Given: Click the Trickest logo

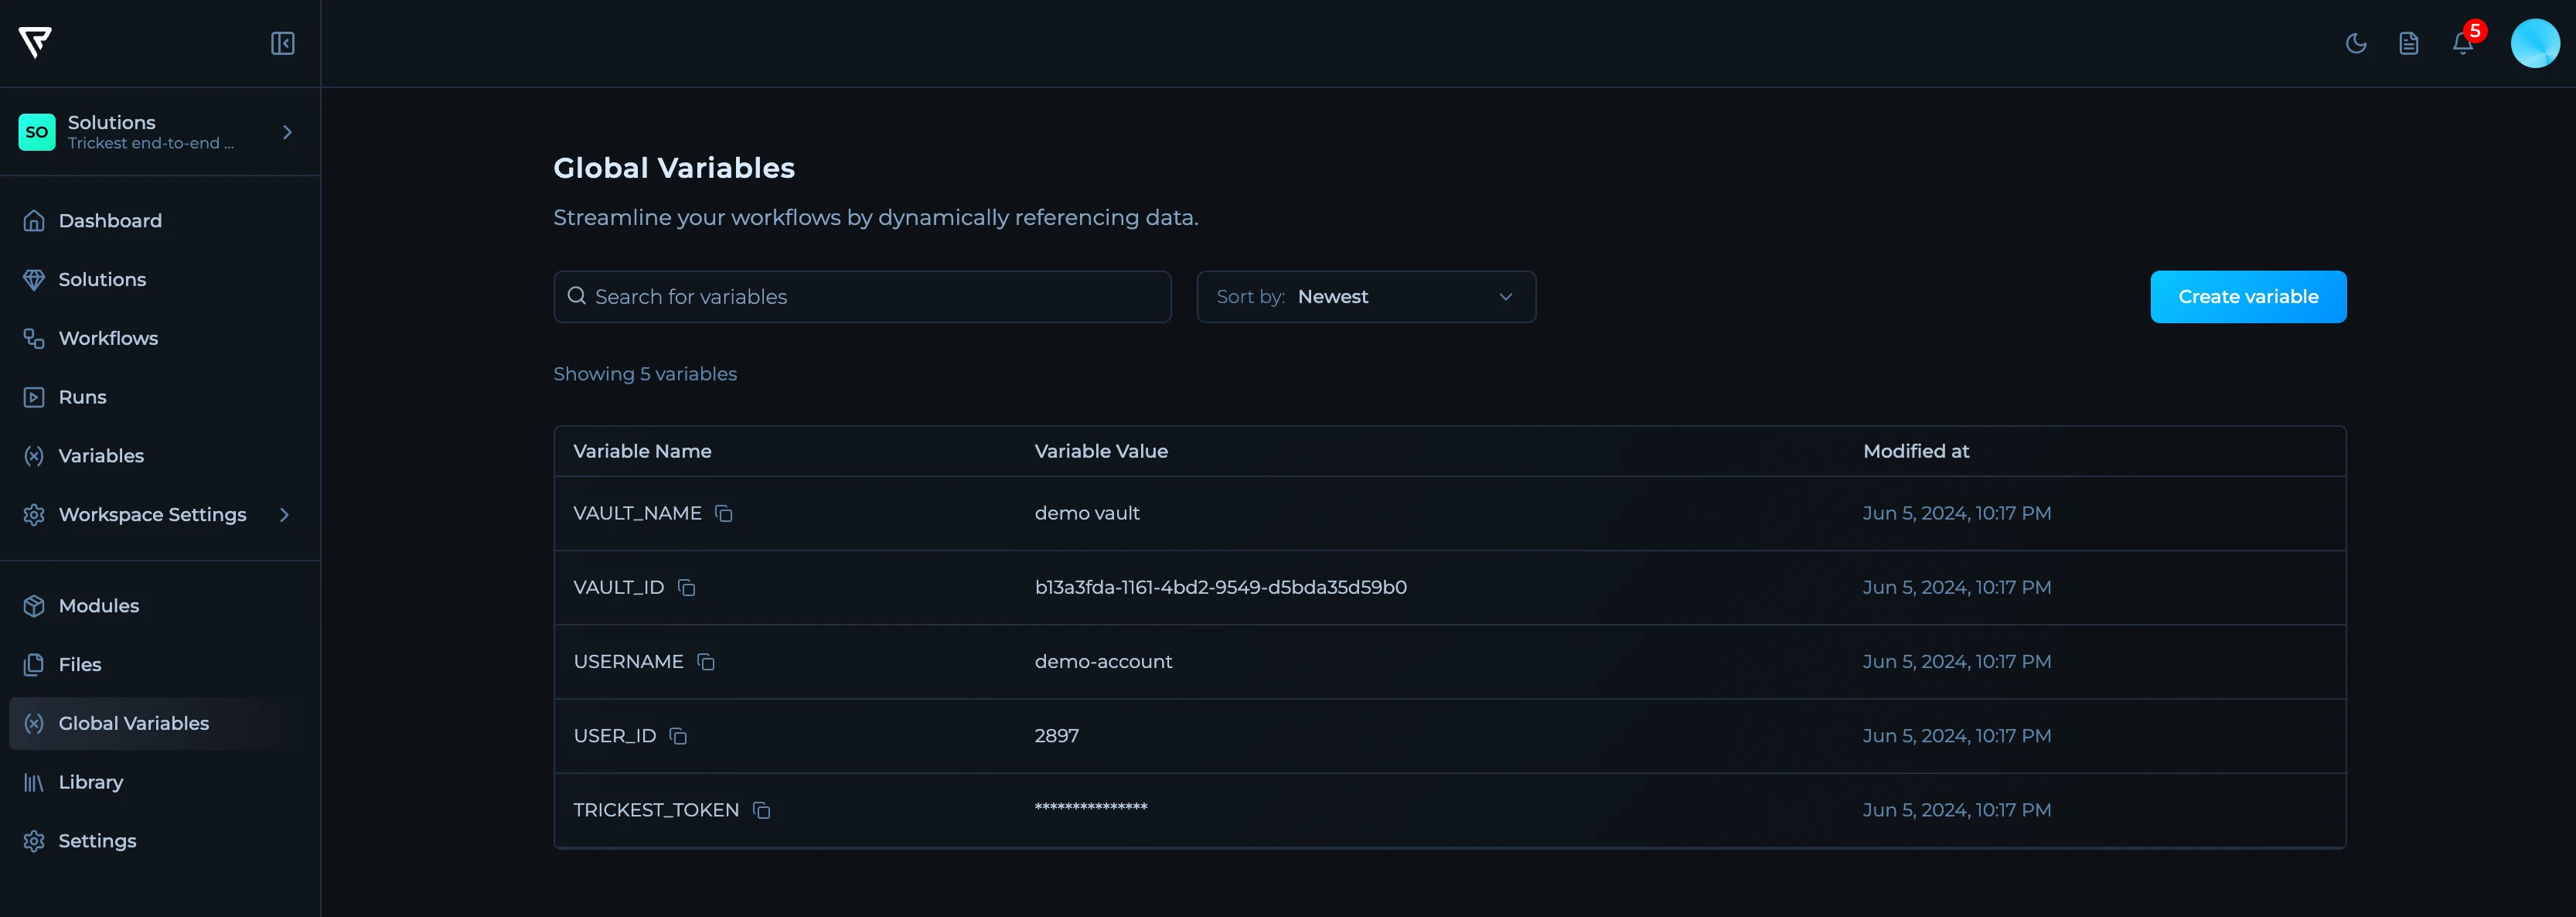Looking at the screenshot, I should pyautogui.click(x=35, y=42).
